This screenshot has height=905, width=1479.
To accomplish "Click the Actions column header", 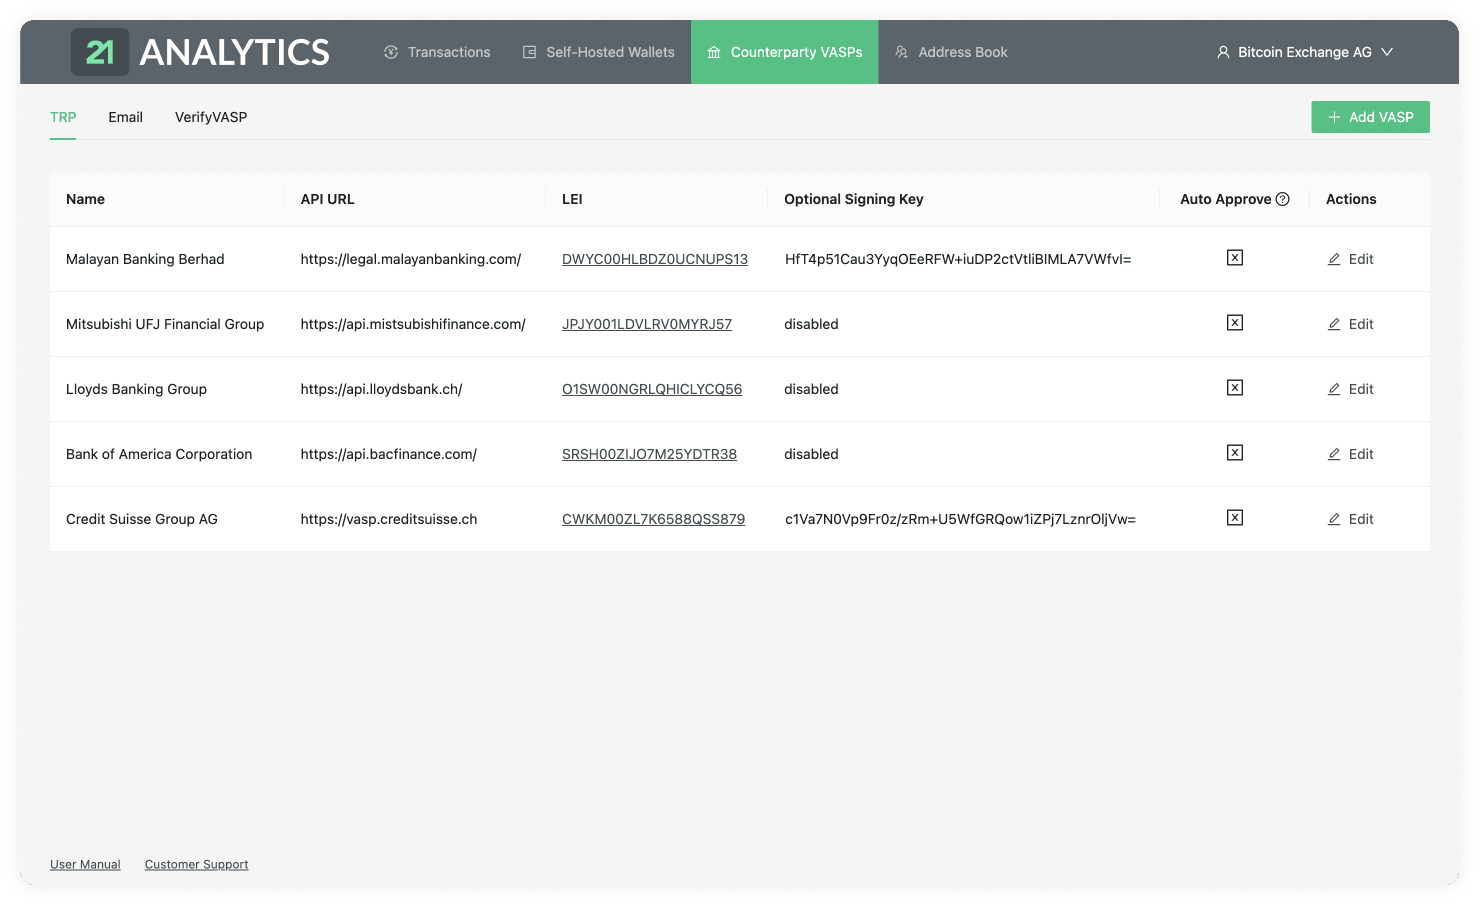I will pos(1351,199).
